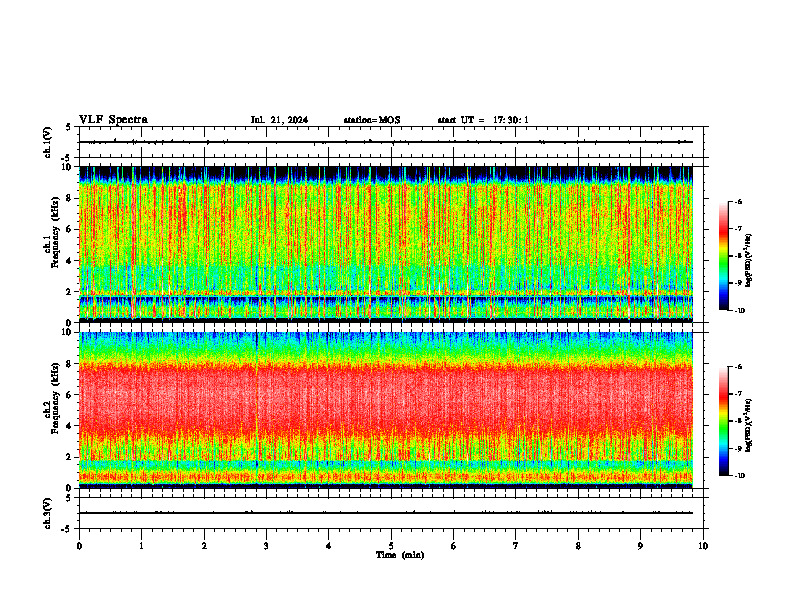Image resolution: width=792 pixels, height=612 pixels.
Task: Click the "10" tick on the time axis
Action: (703, 546)
